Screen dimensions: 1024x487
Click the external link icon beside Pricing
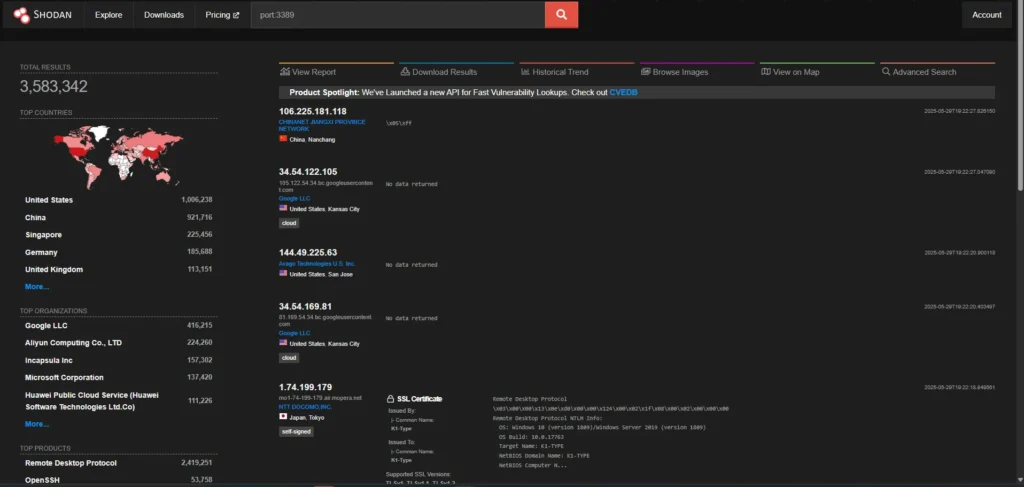click(236, 15)
